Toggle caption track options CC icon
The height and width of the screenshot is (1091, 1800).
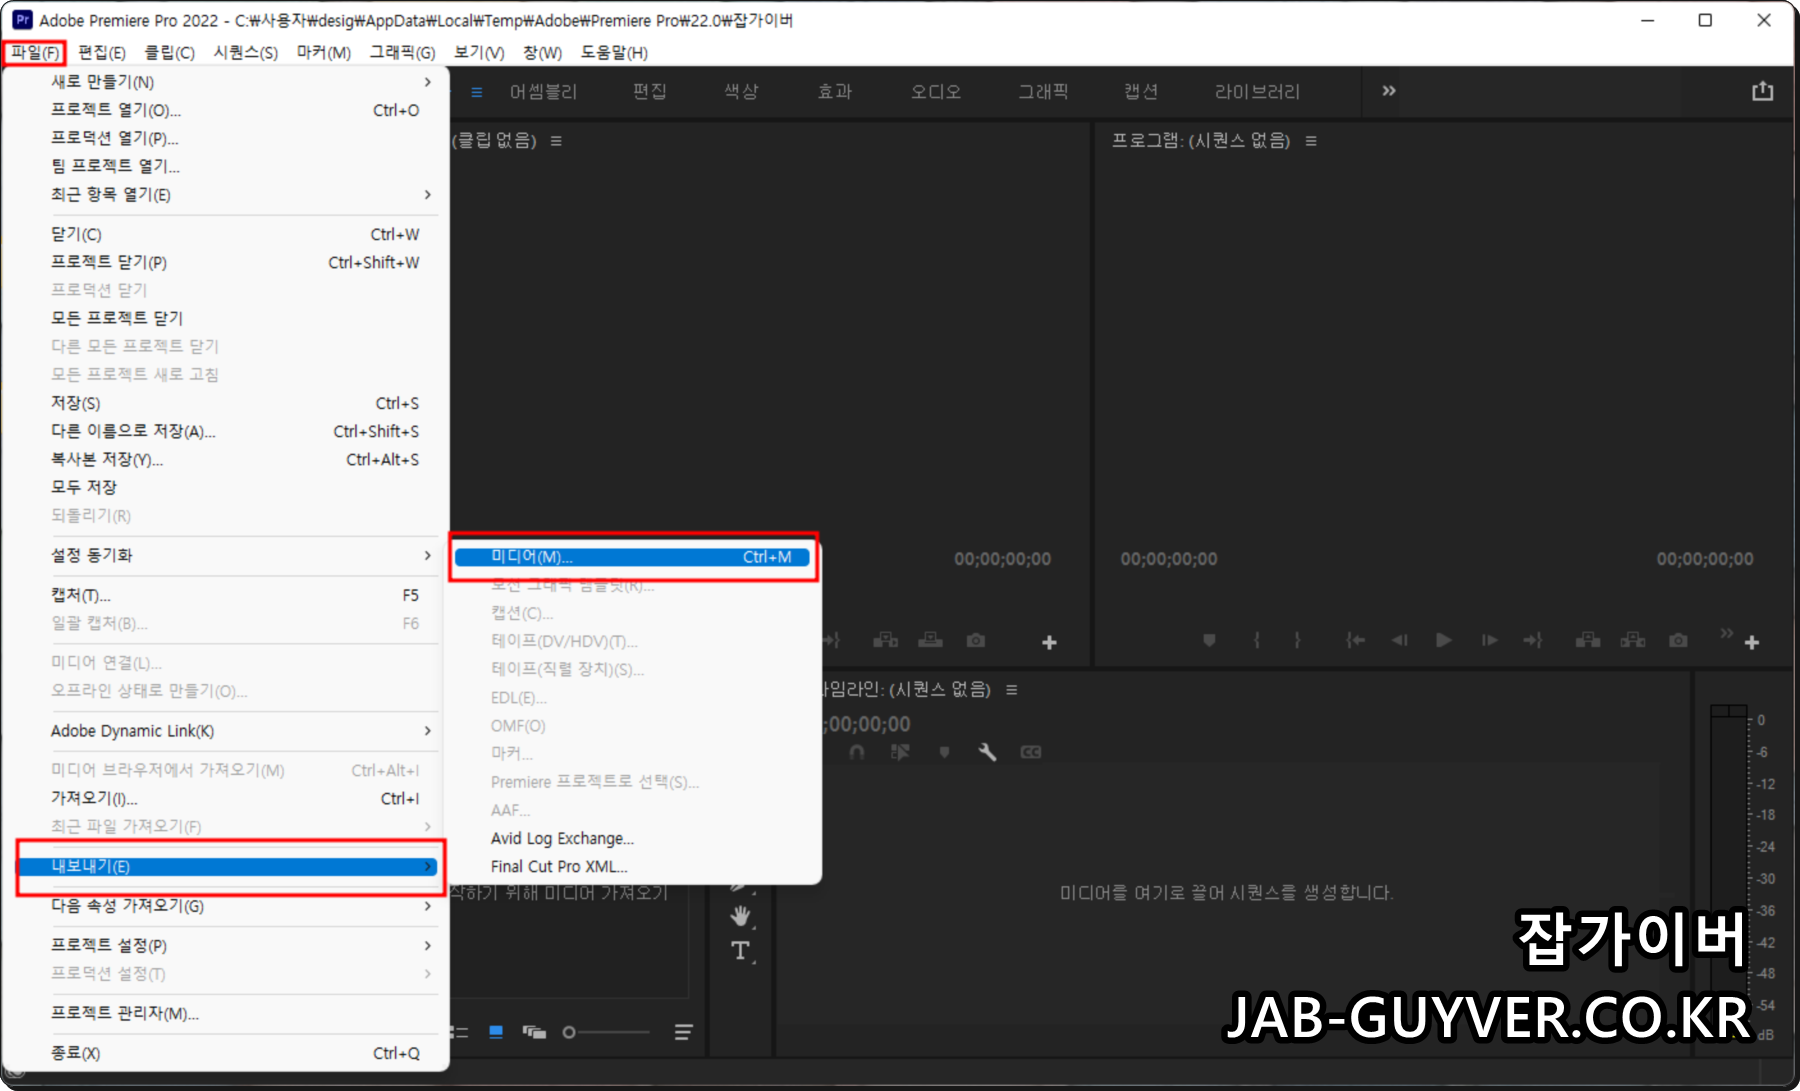point(1031,752)
